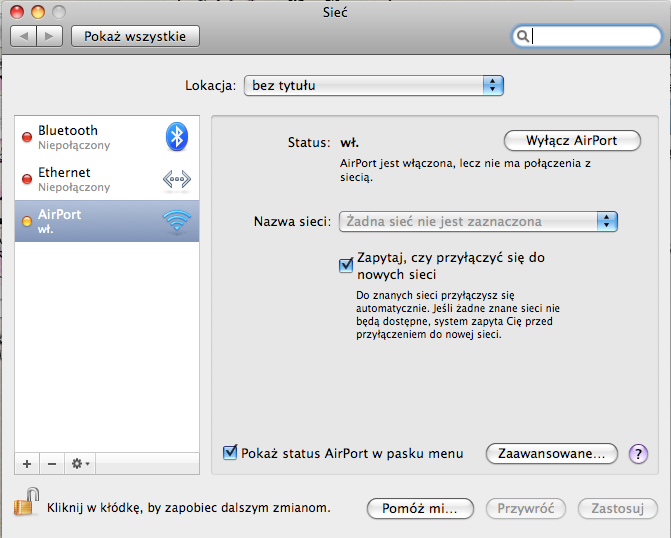Click the AirPort Wi-Fi signal icon

(x=177, y=221)
